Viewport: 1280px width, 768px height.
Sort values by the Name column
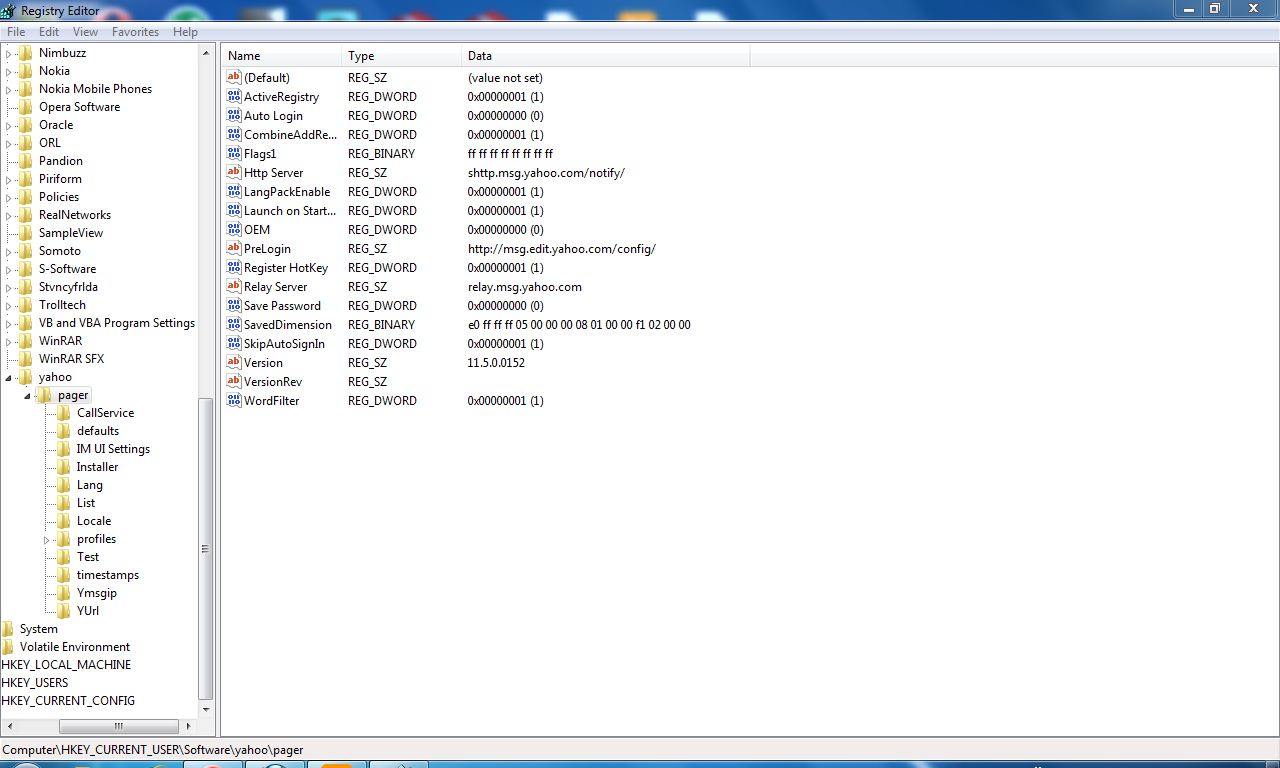click(283, 56)
